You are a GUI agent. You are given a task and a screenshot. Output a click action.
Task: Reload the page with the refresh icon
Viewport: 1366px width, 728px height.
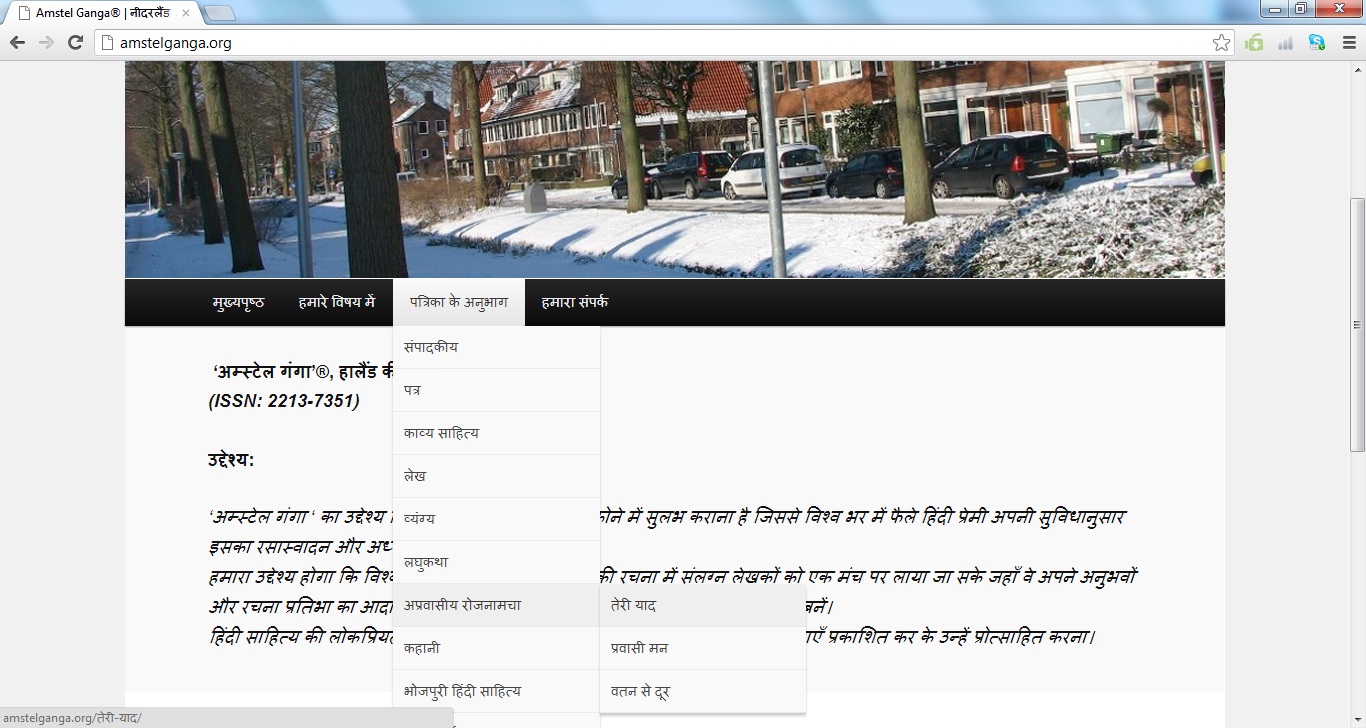[75, 42]
